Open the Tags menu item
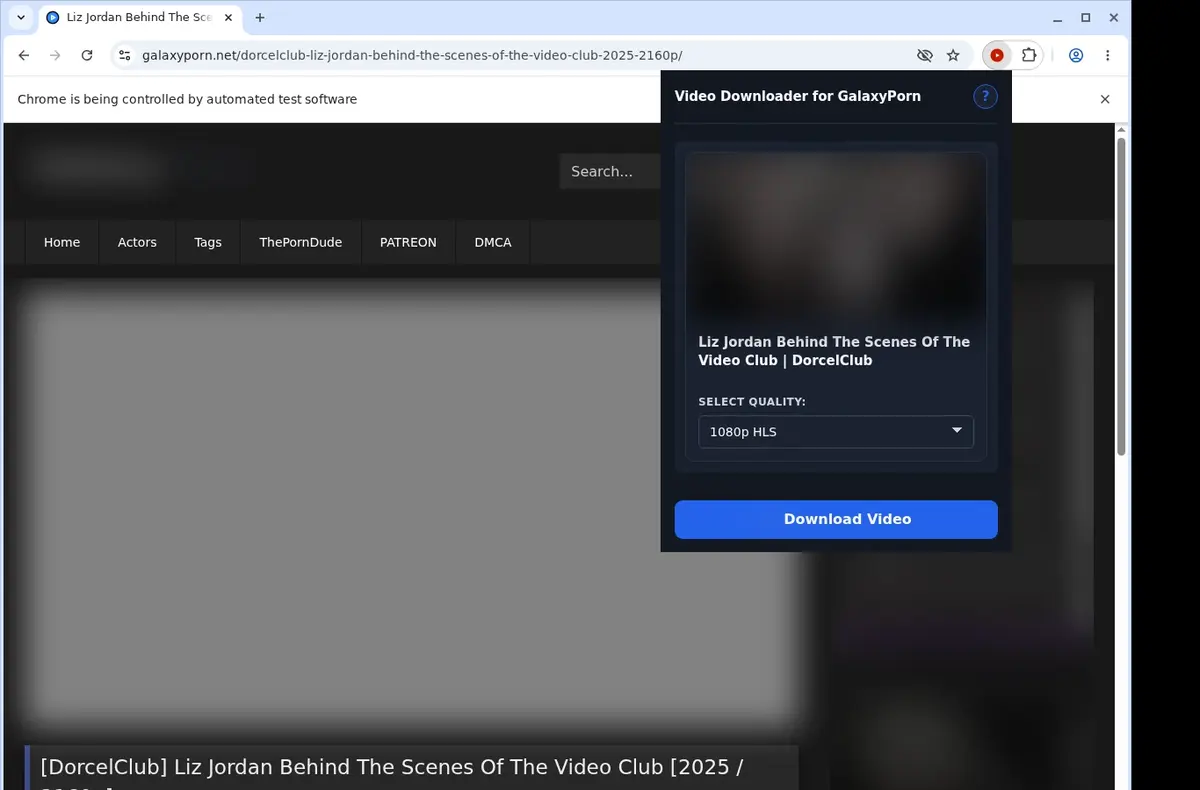 click(x=208, y=242)
